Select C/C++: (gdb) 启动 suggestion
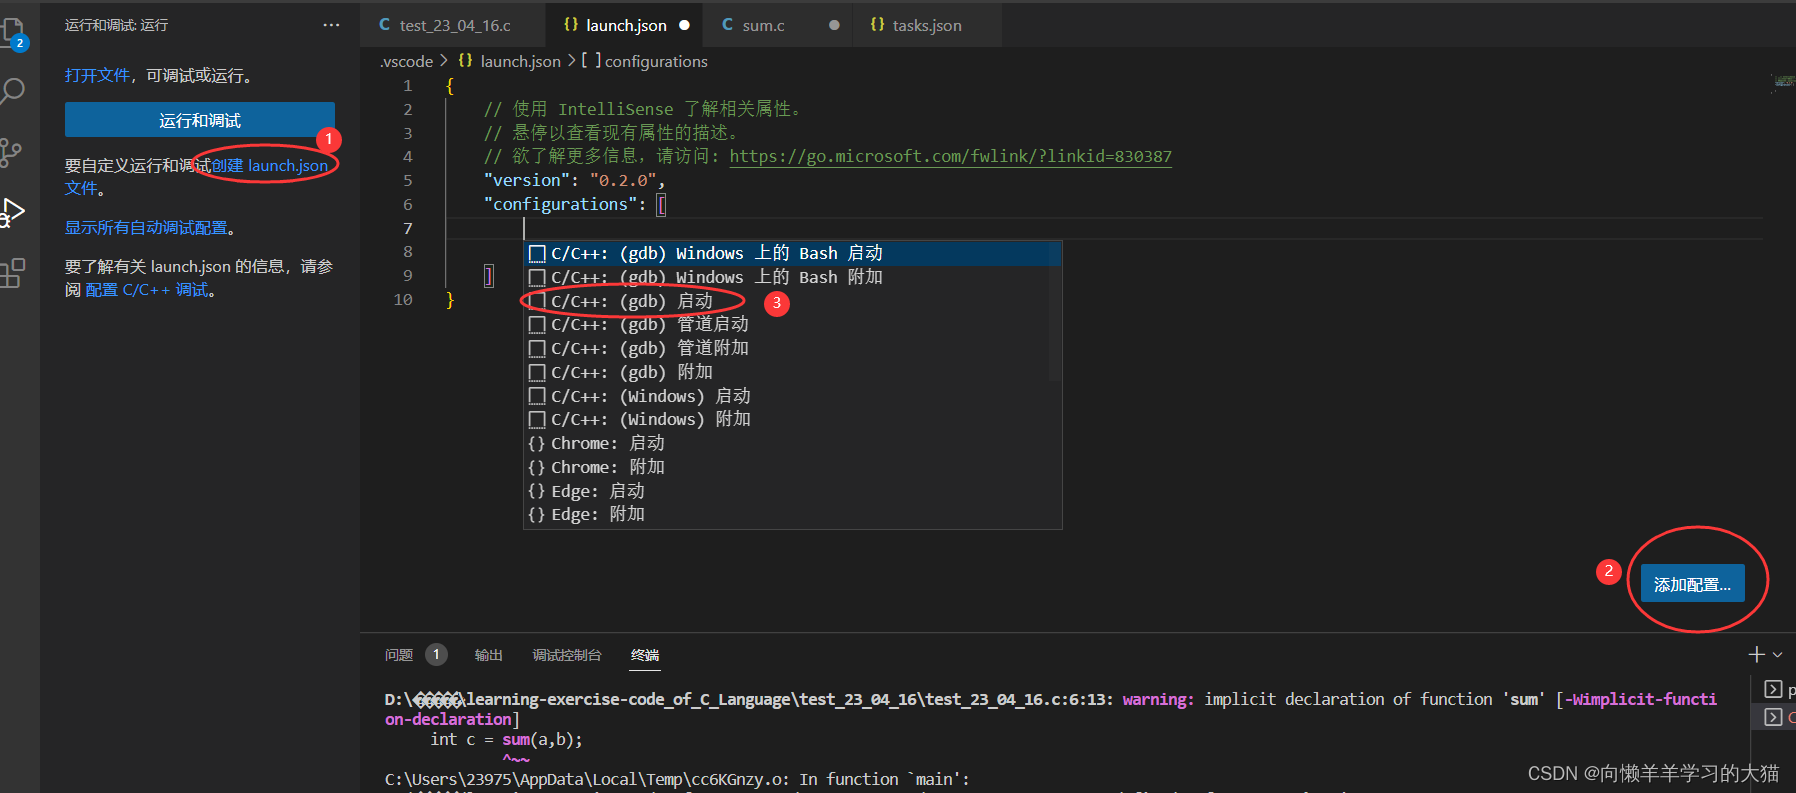The height and width of the screenshot is (793, 1796). click(793, 301)
